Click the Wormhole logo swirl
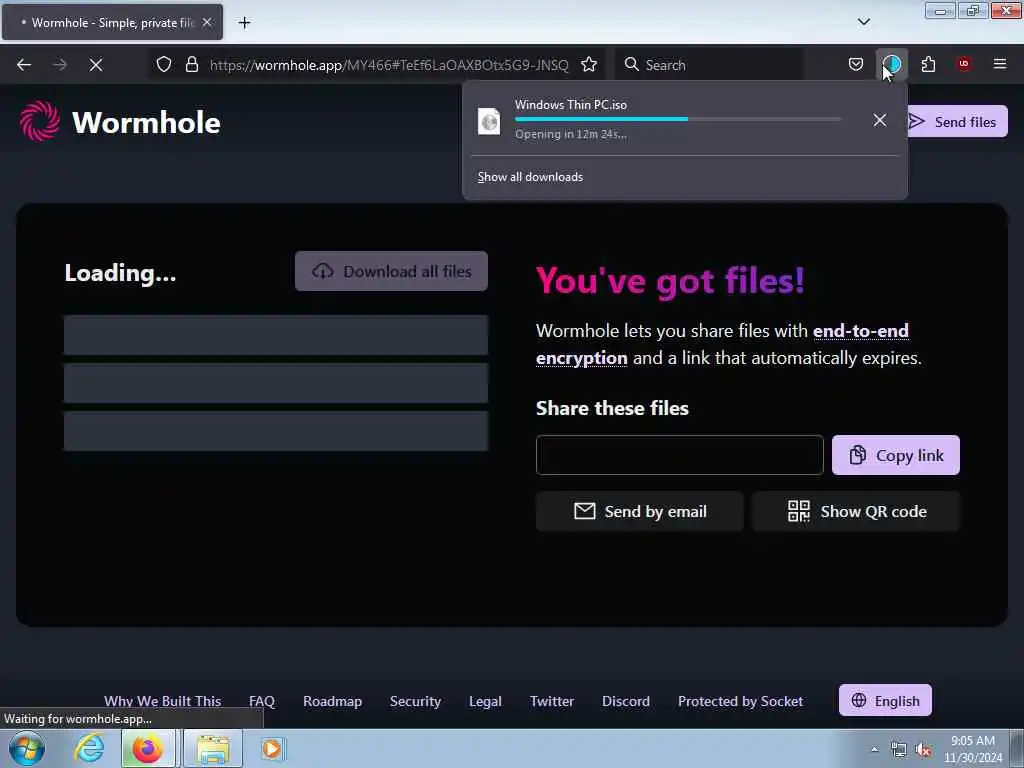 point(40,121)
